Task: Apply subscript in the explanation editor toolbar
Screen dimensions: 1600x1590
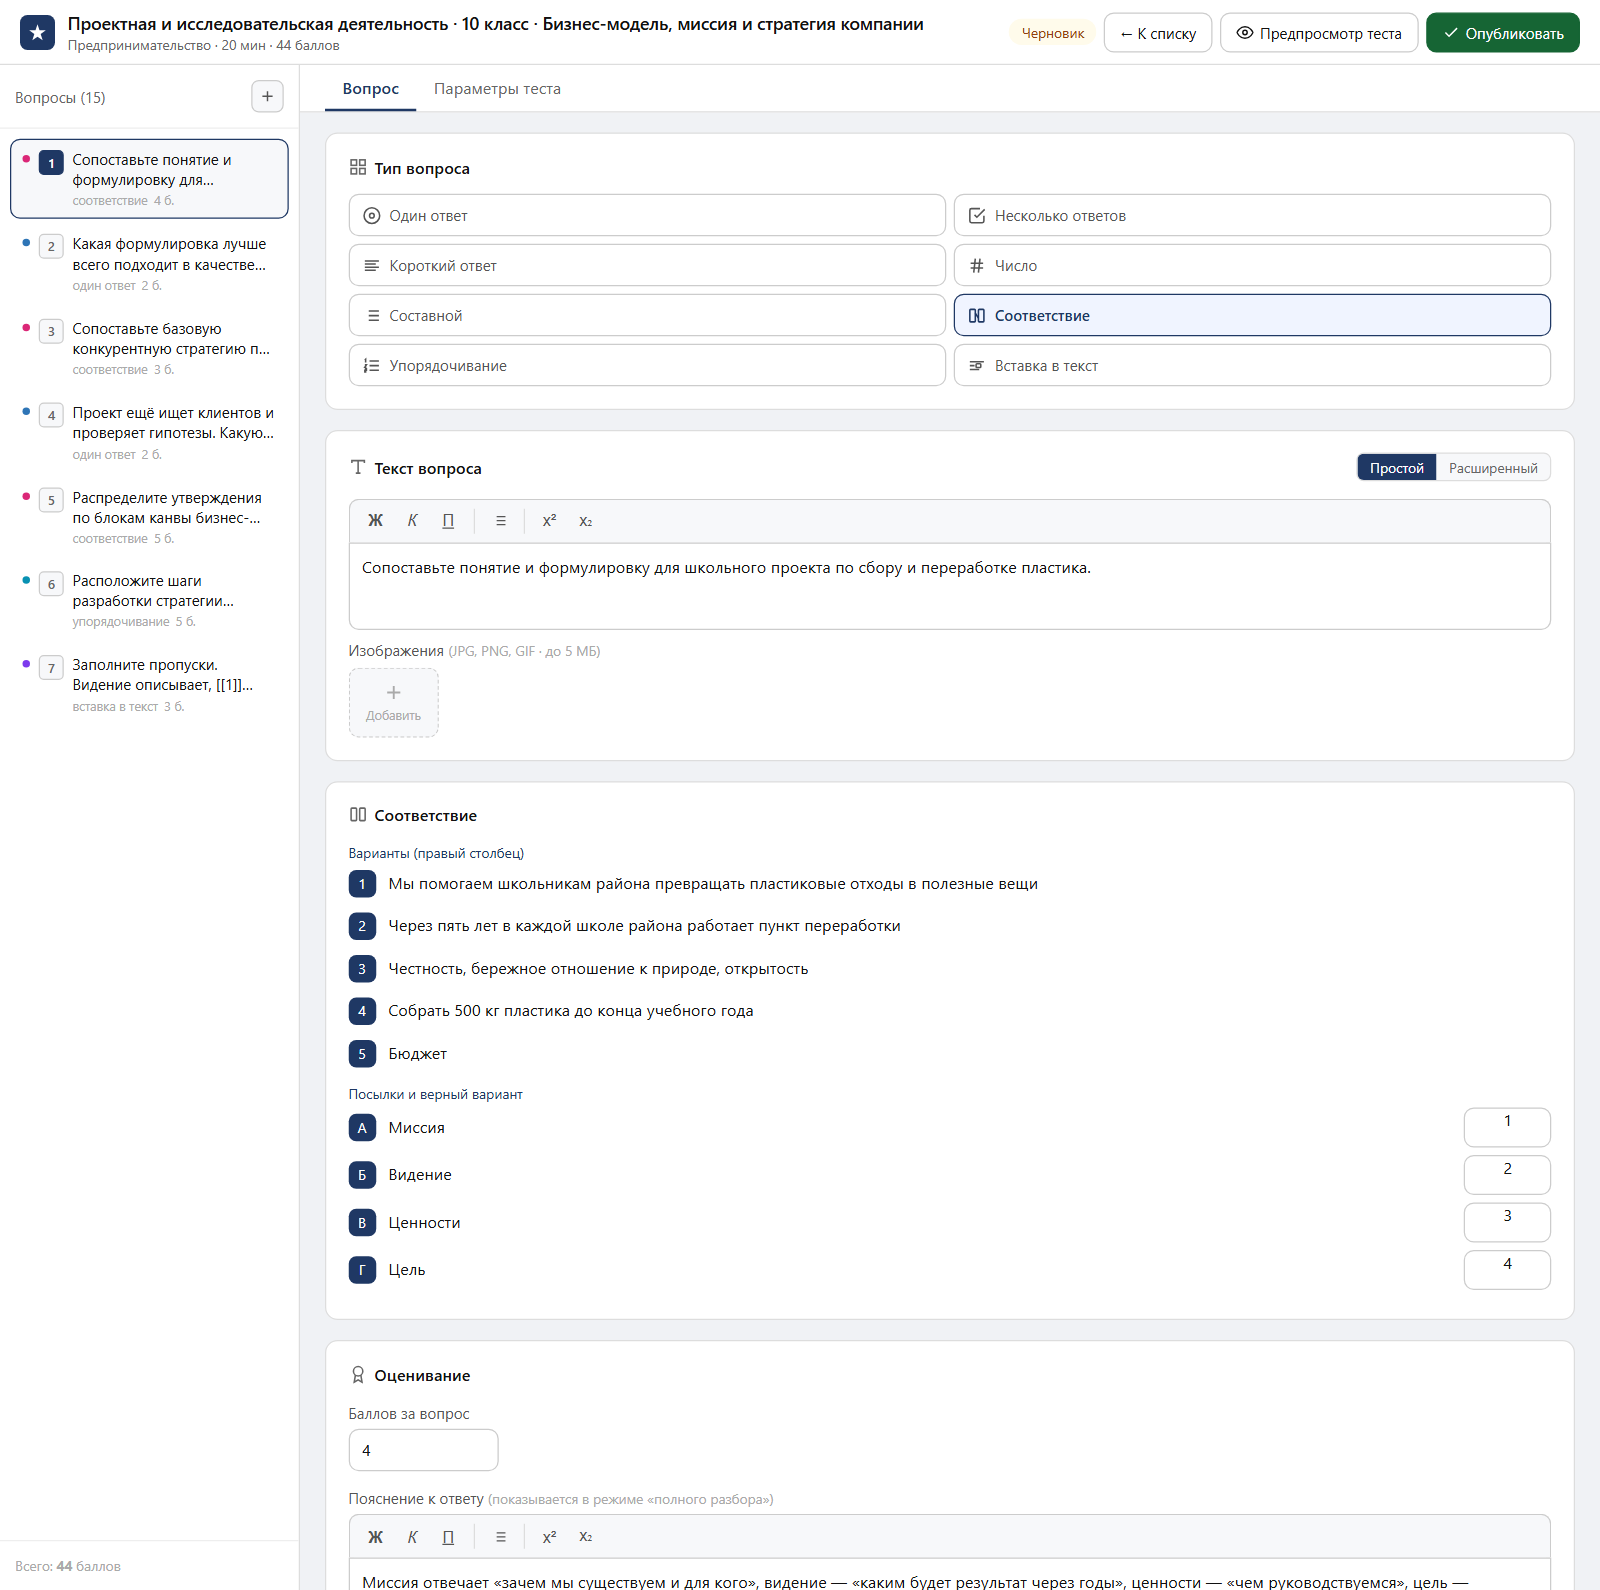Action: tap(586, 1537)
